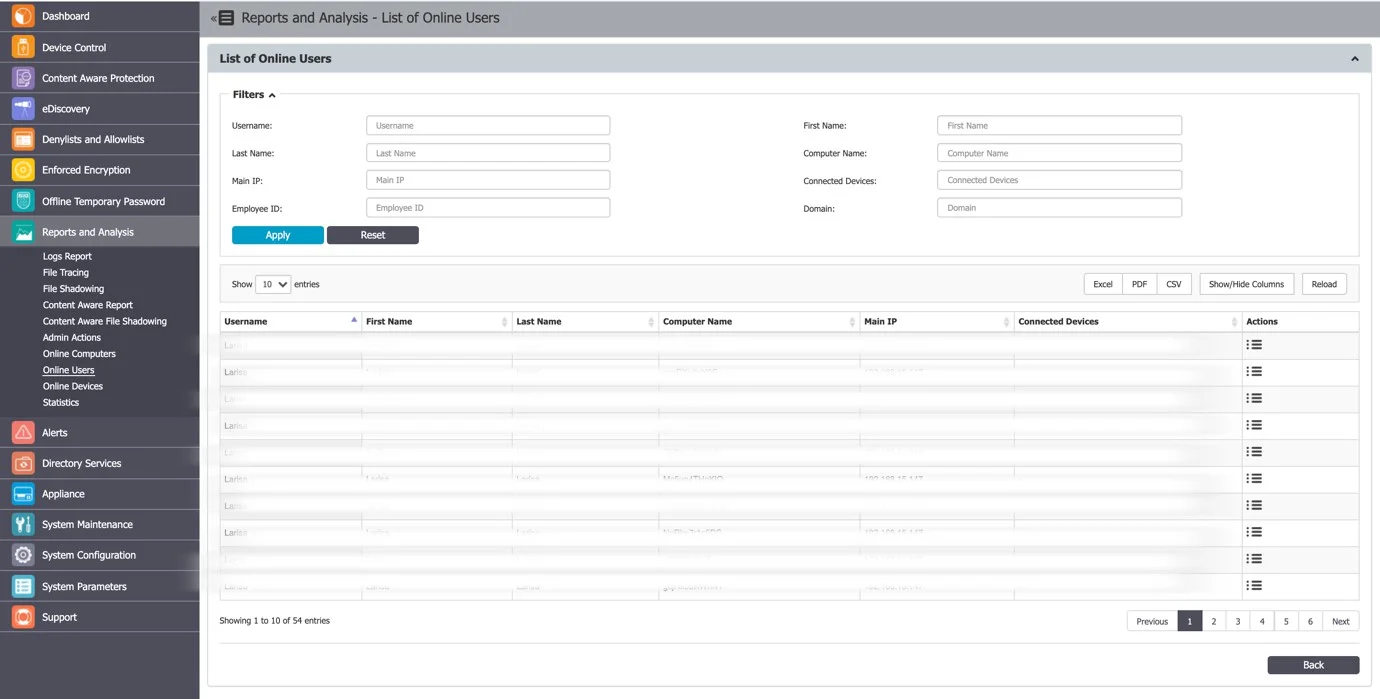1380x699 pixels.
Task: Open File Shadowing submenu item
Action: click(x=73, y=288)
